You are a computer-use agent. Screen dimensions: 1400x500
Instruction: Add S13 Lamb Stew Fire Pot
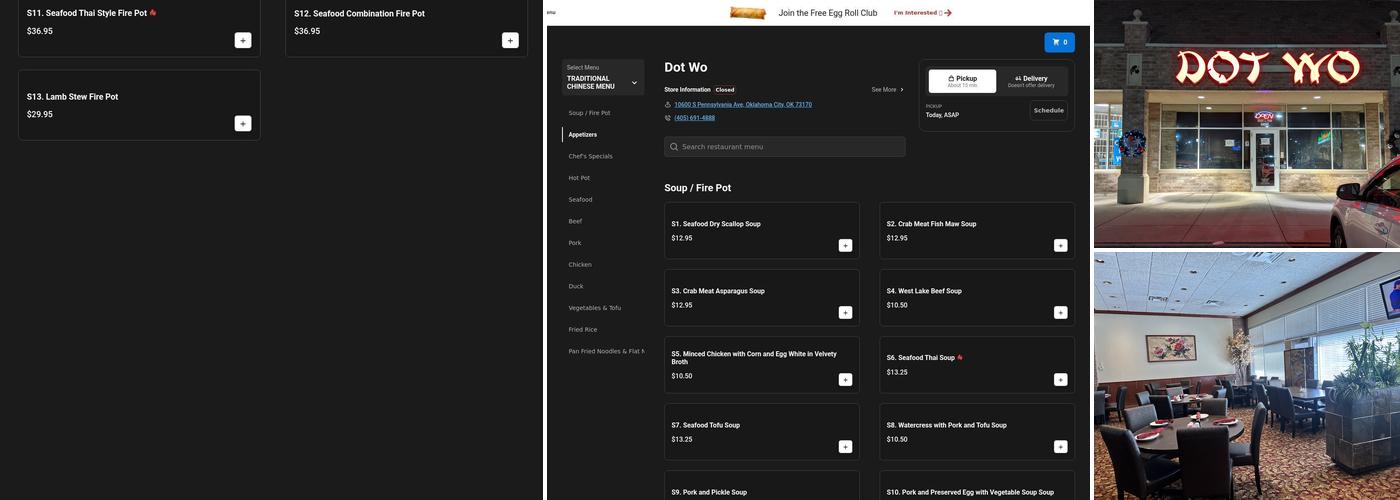tap(243, 123)
